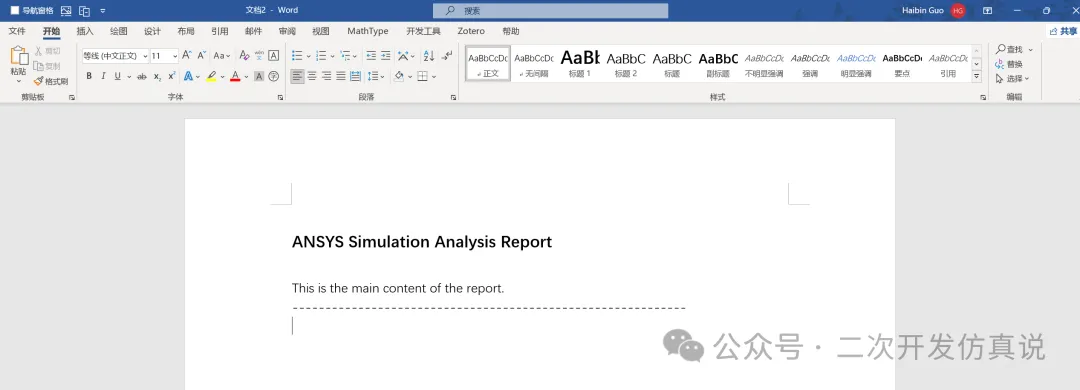
Task: Open the font dialog launcher
Action: 280,98
